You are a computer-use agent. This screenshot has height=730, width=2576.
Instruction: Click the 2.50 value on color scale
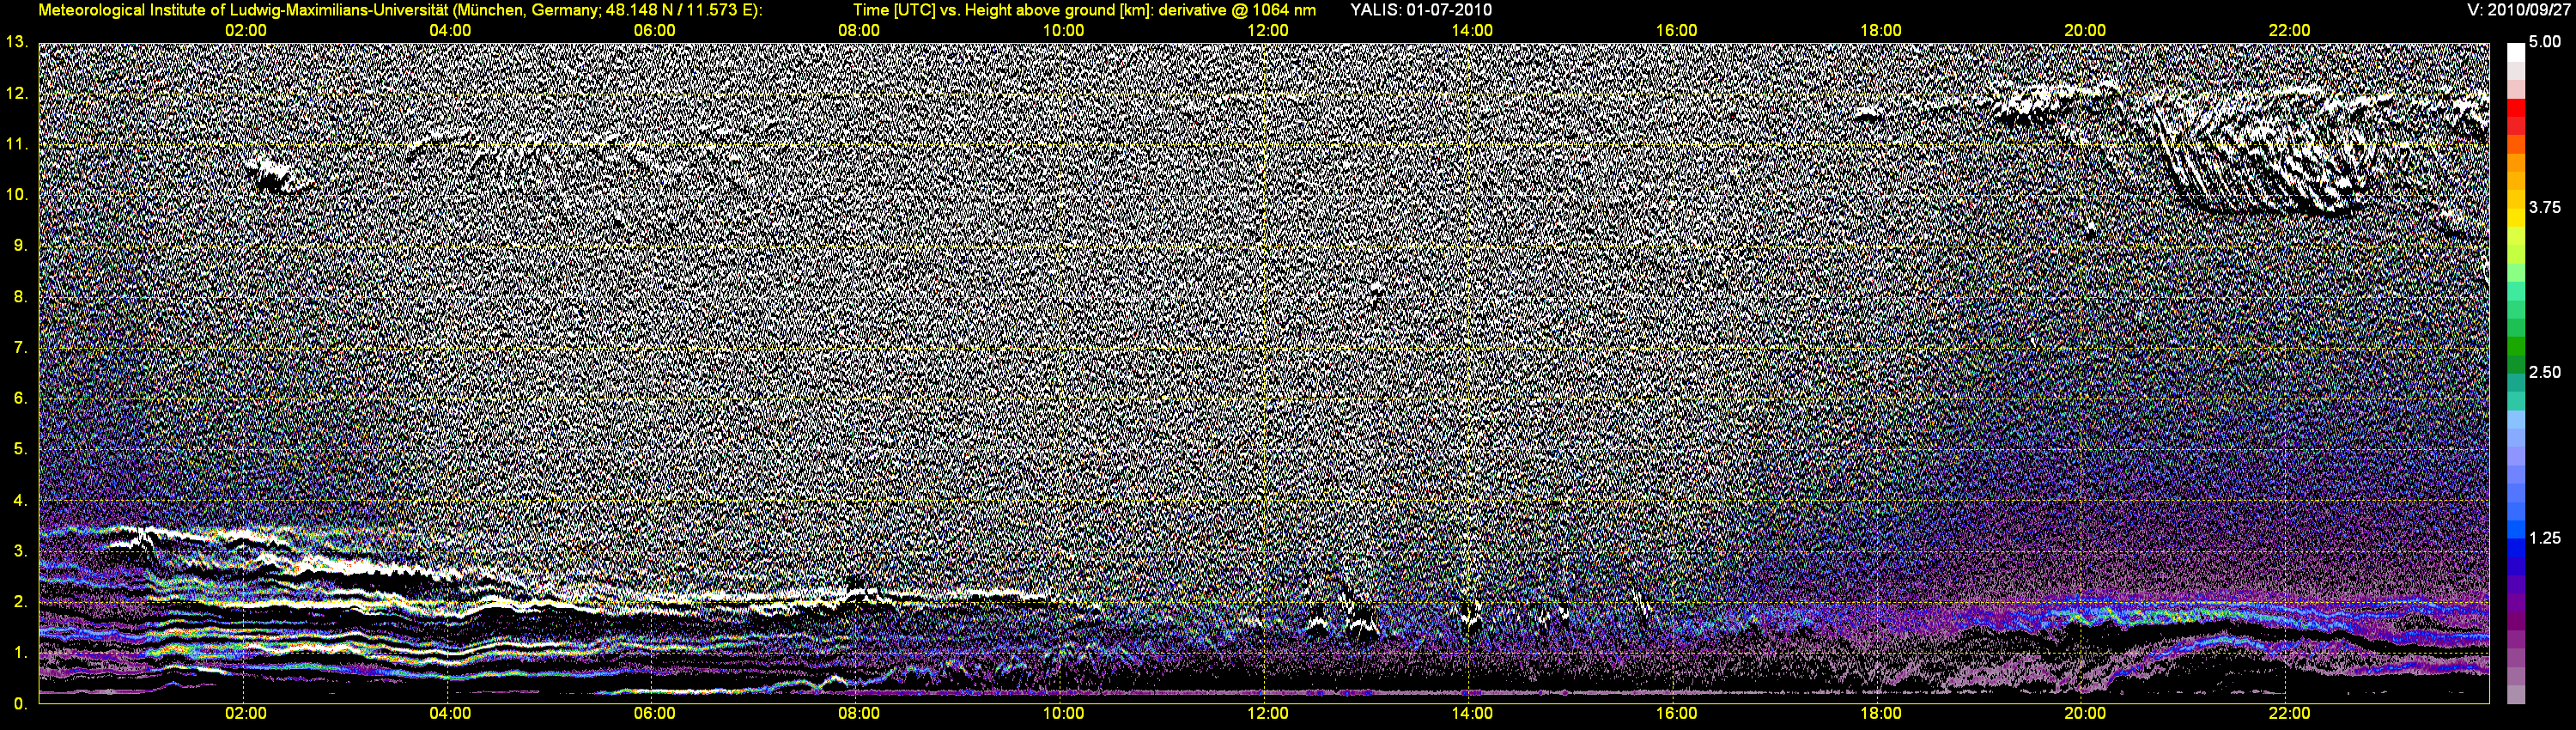click(2544, 372)
